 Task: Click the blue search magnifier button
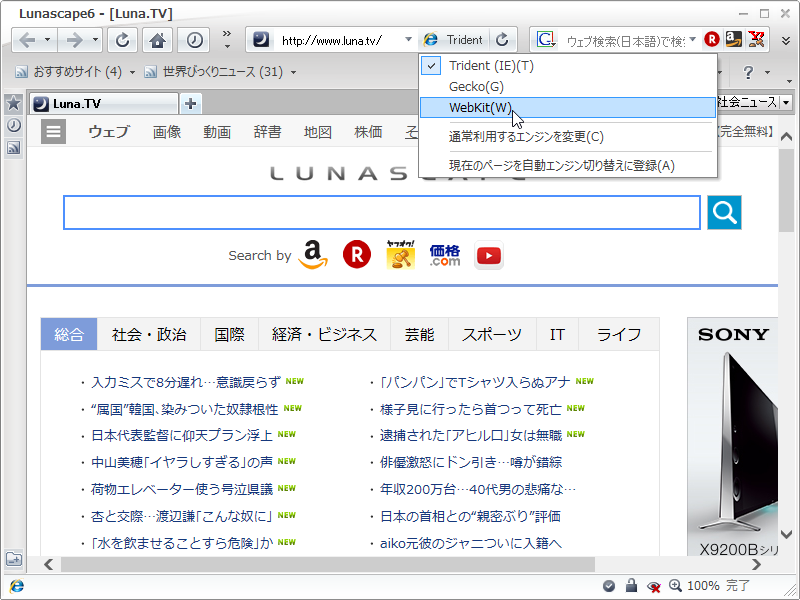(723, 212)
